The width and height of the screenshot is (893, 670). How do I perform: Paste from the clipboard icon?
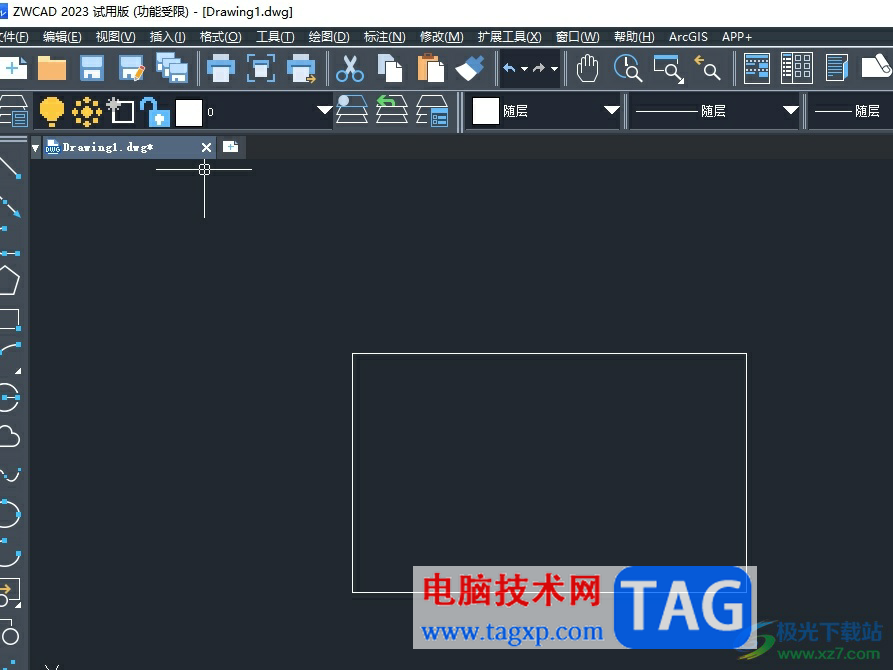coord(431,68)
